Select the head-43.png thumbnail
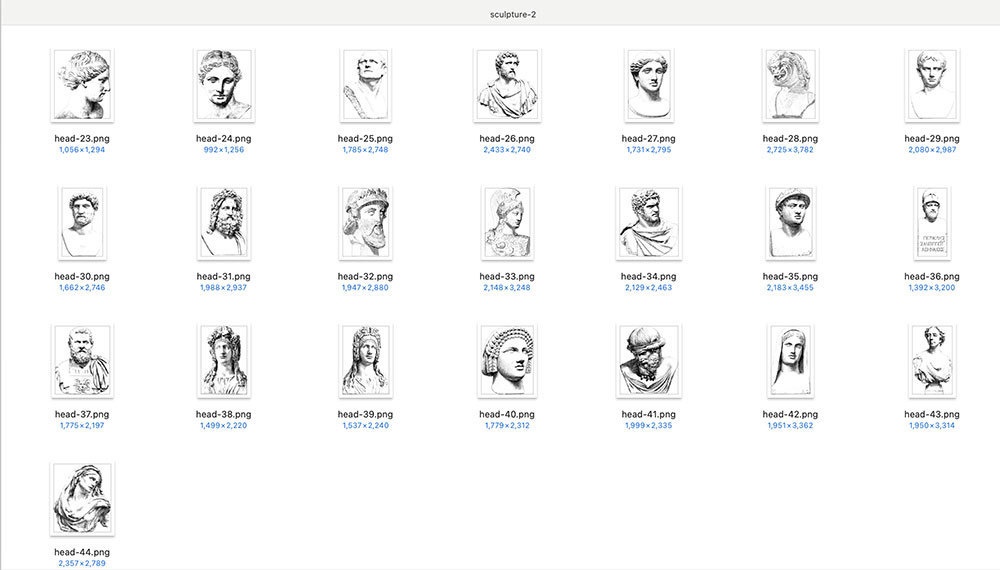Viewport: 1000px width, 570px height. coord(932,362)
